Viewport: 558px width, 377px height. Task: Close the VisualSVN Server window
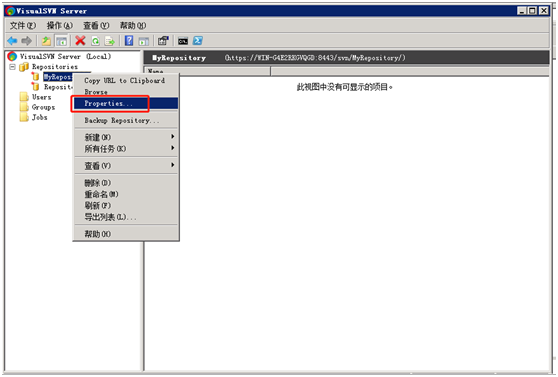544,11
